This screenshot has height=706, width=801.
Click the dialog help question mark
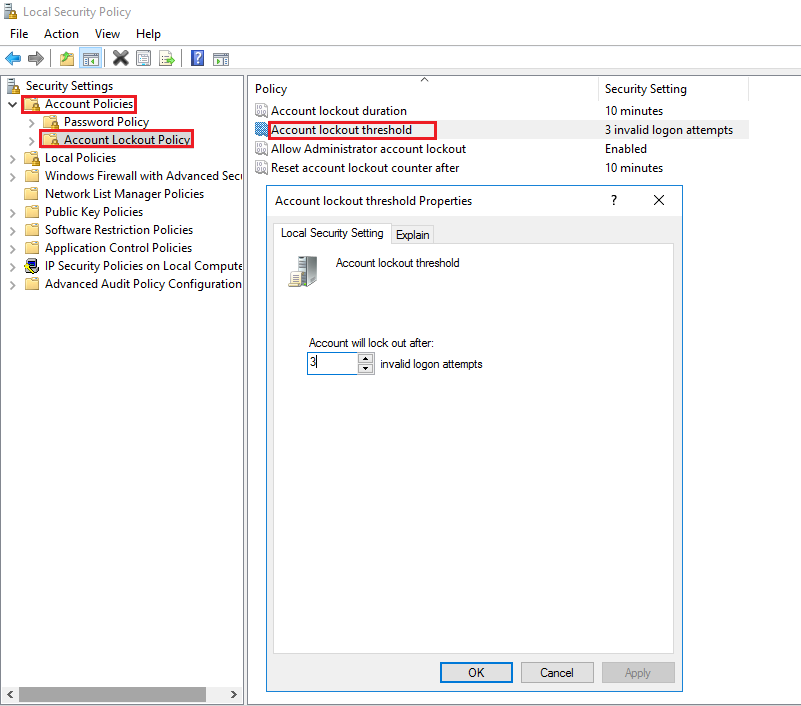[x=614, y=200]
